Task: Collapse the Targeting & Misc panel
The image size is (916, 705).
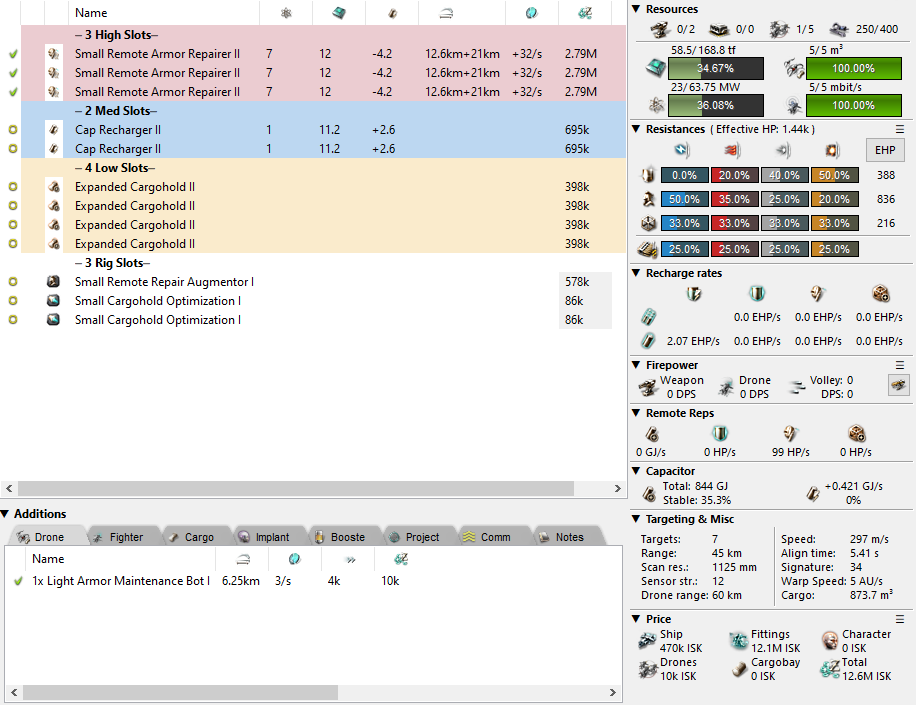Action: (637, 519)
